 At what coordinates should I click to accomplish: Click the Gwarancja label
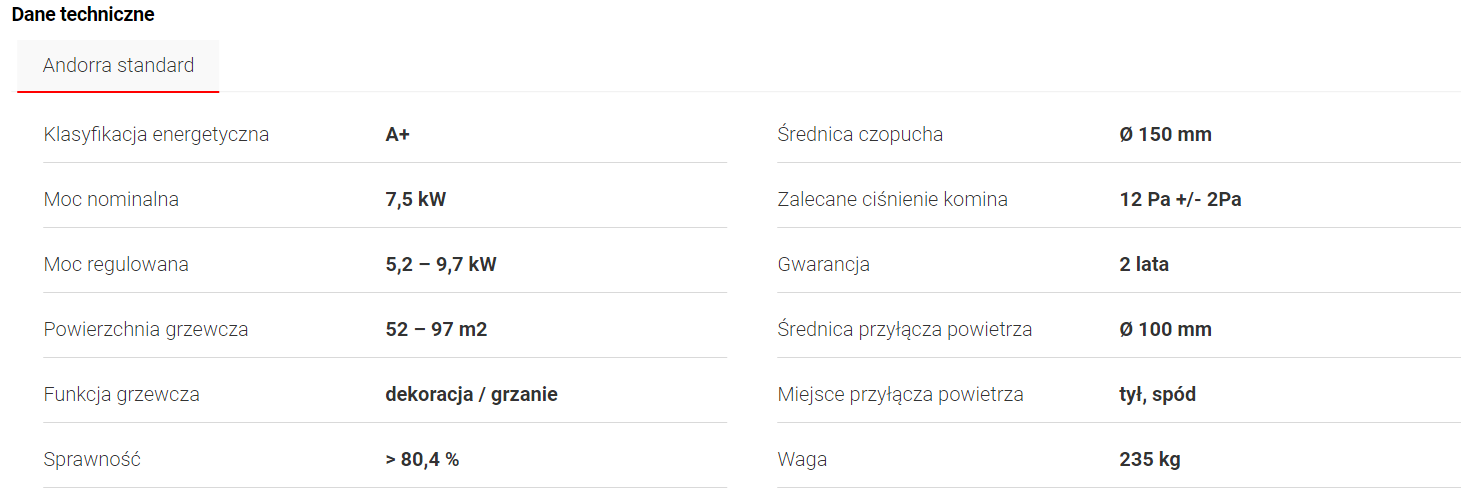pyautogui.click(x=823, y=264)
